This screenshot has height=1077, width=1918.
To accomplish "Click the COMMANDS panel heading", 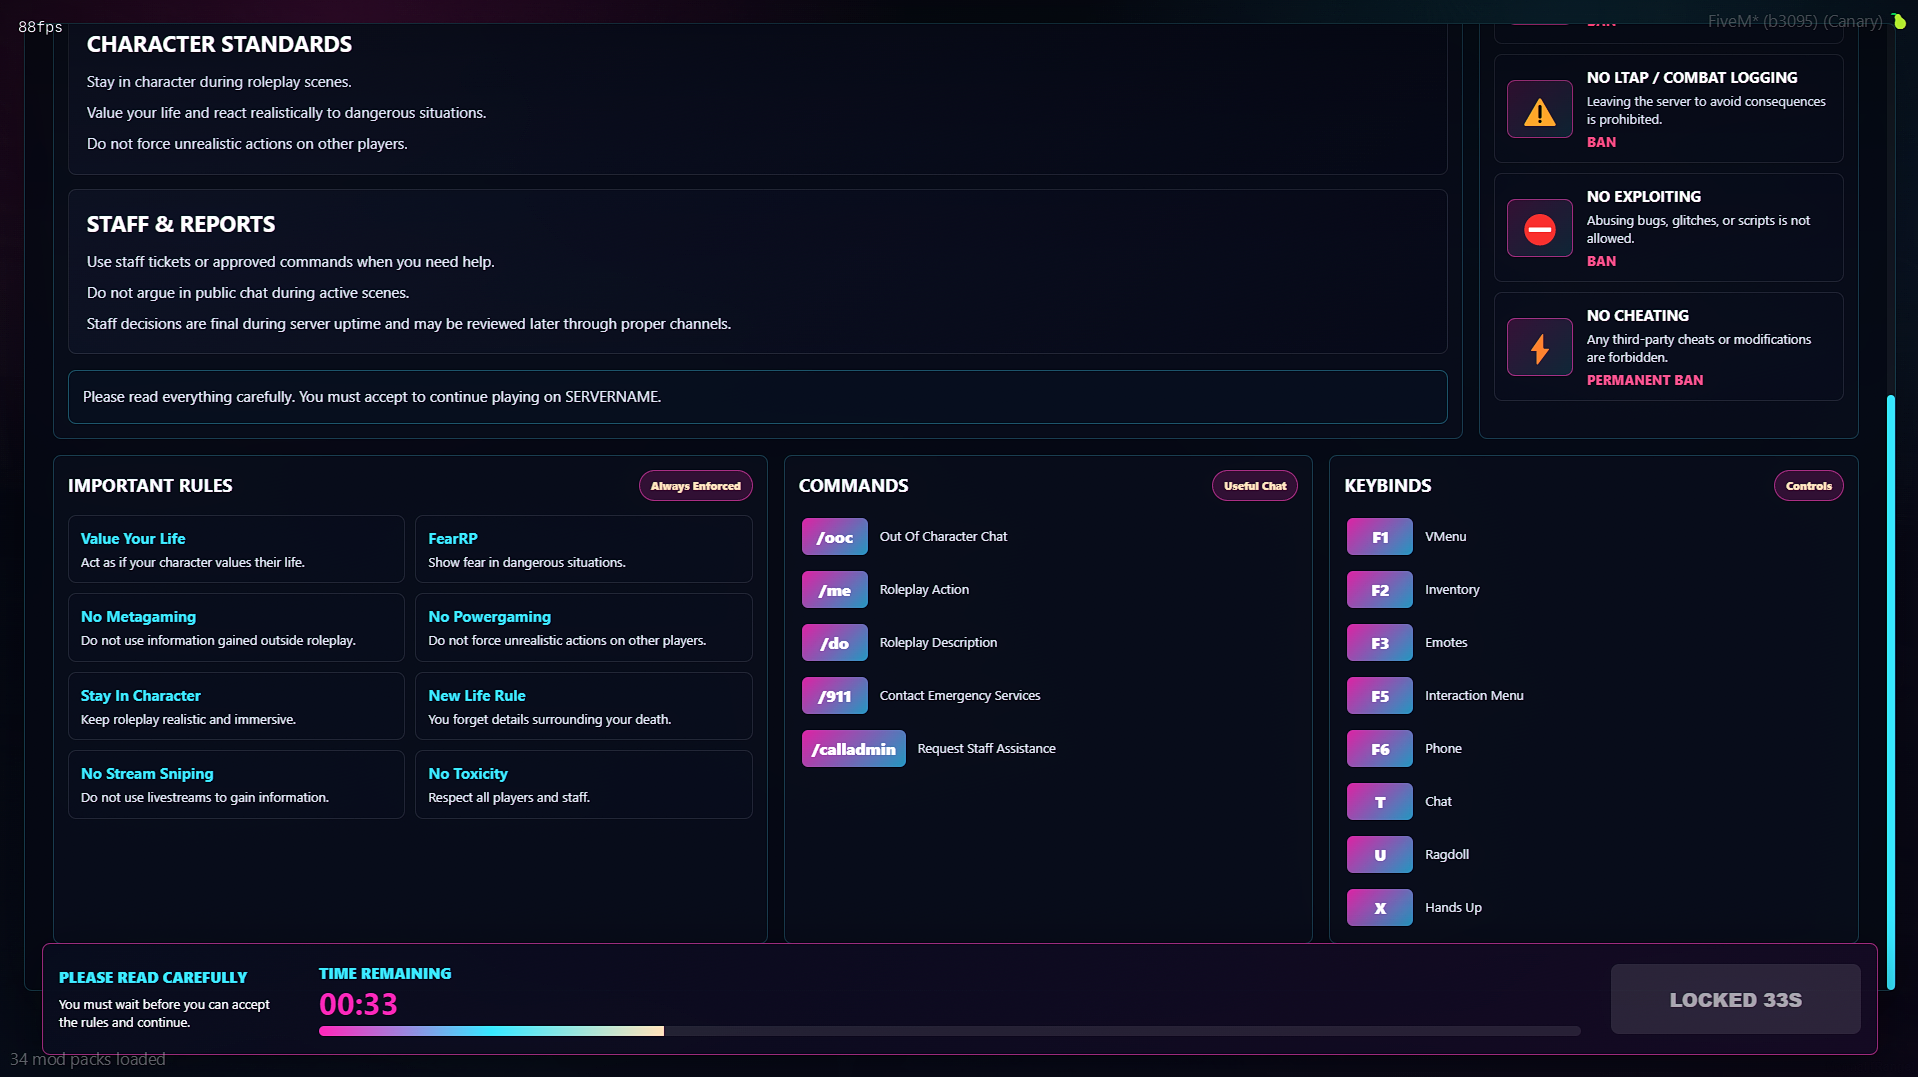I will [x=853, y=486].
